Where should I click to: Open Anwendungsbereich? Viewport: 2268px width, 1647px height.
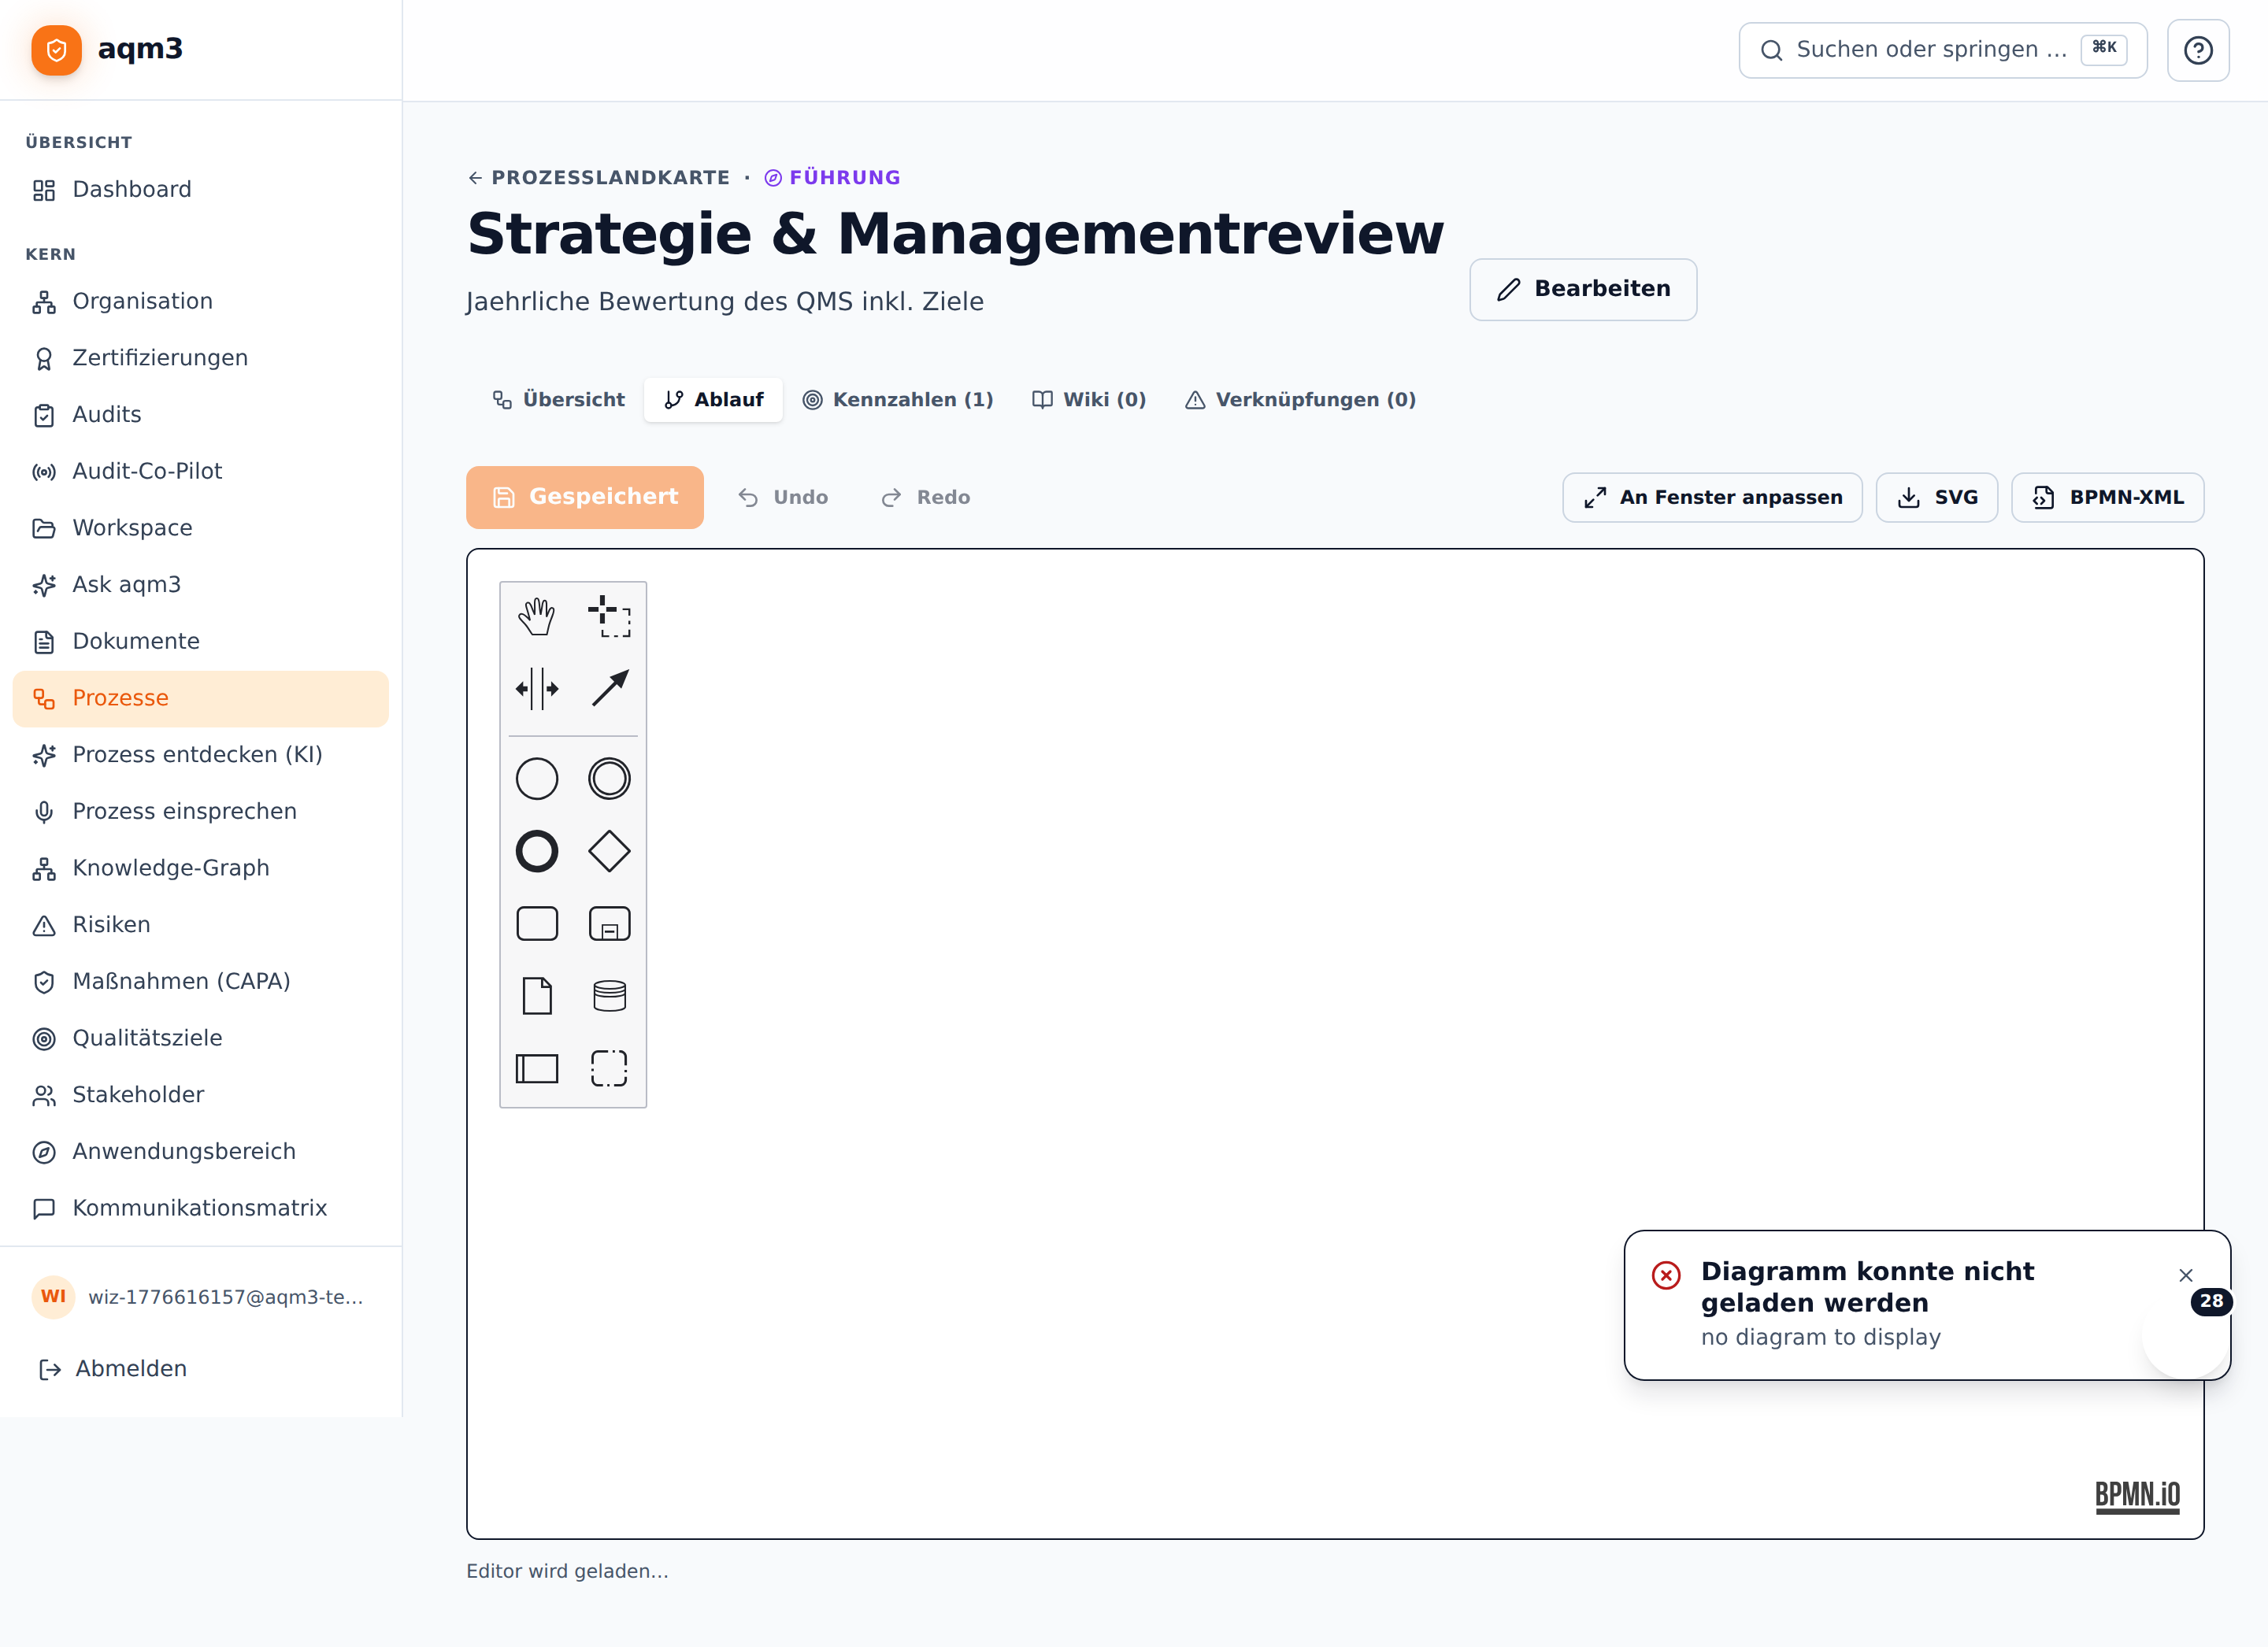[x=200, y=1152]
